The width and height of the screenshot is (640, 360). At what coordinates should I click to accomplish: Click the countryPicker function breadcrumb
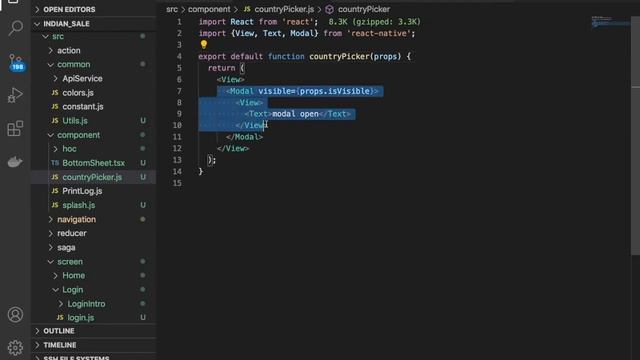[x=358, y=9]
